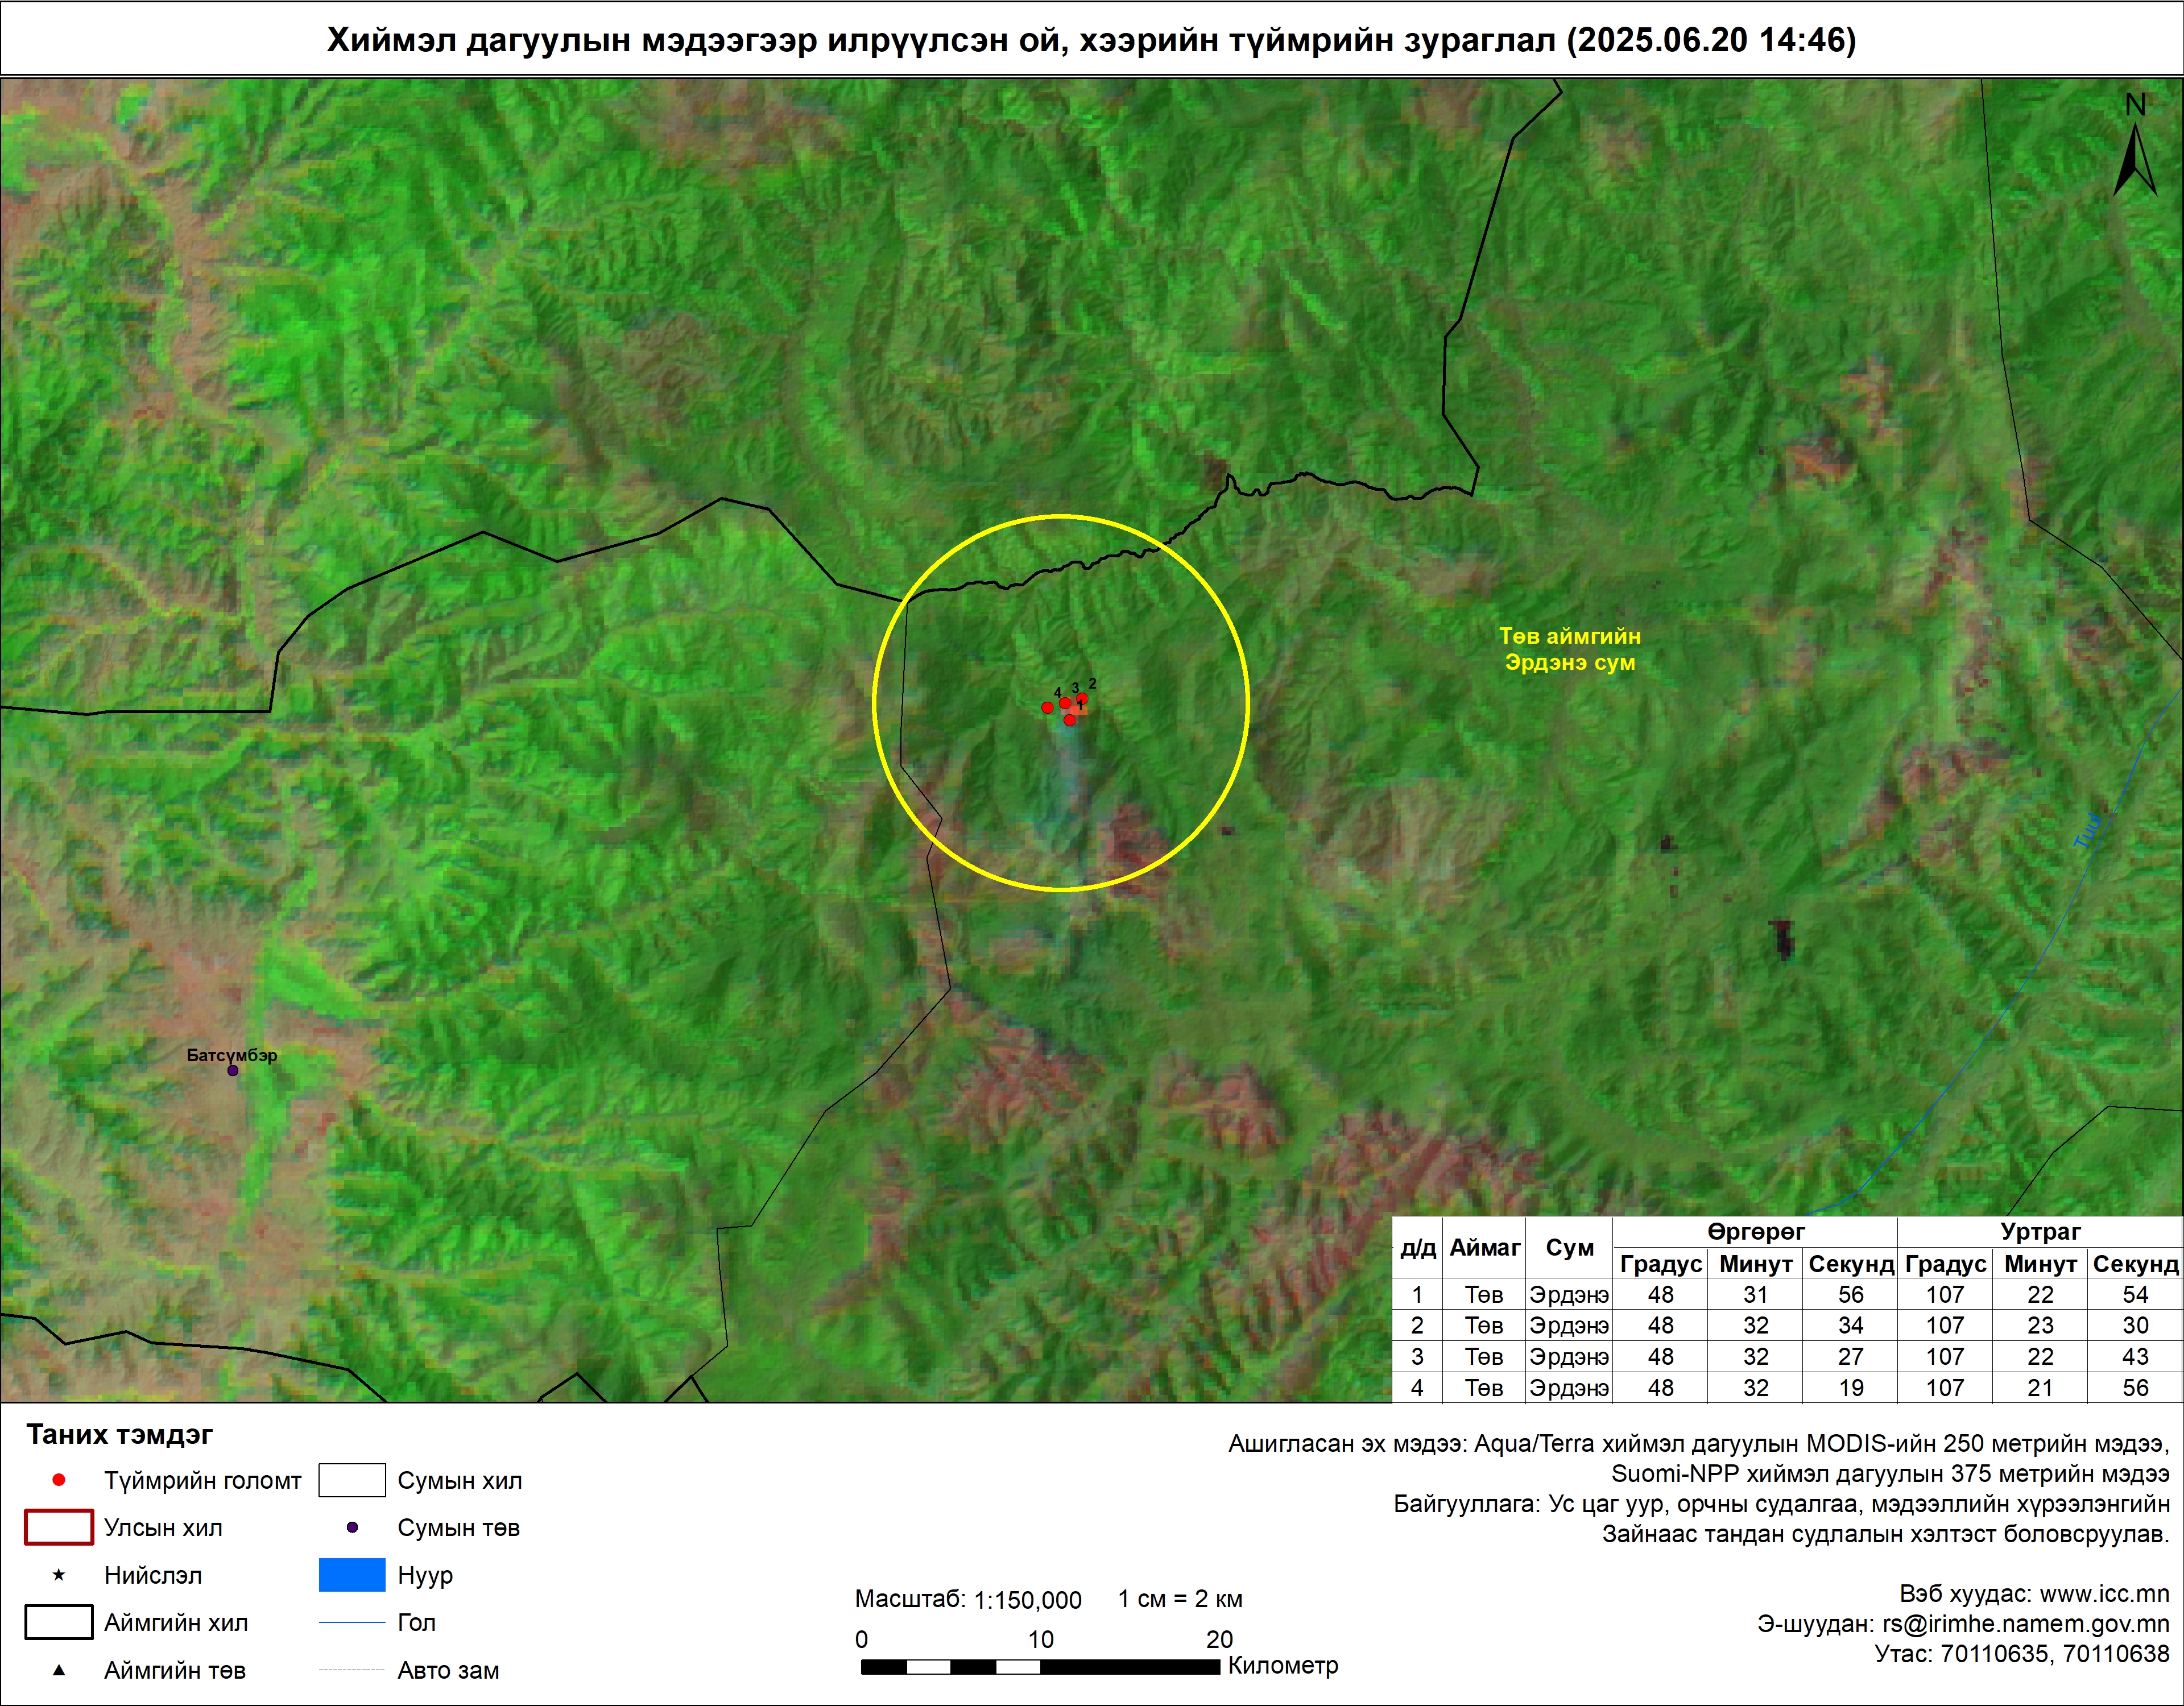Click the aimag border legend box
Image resolution: width=2184 pixels, height=1706 pixels.
pos(59,1622)
